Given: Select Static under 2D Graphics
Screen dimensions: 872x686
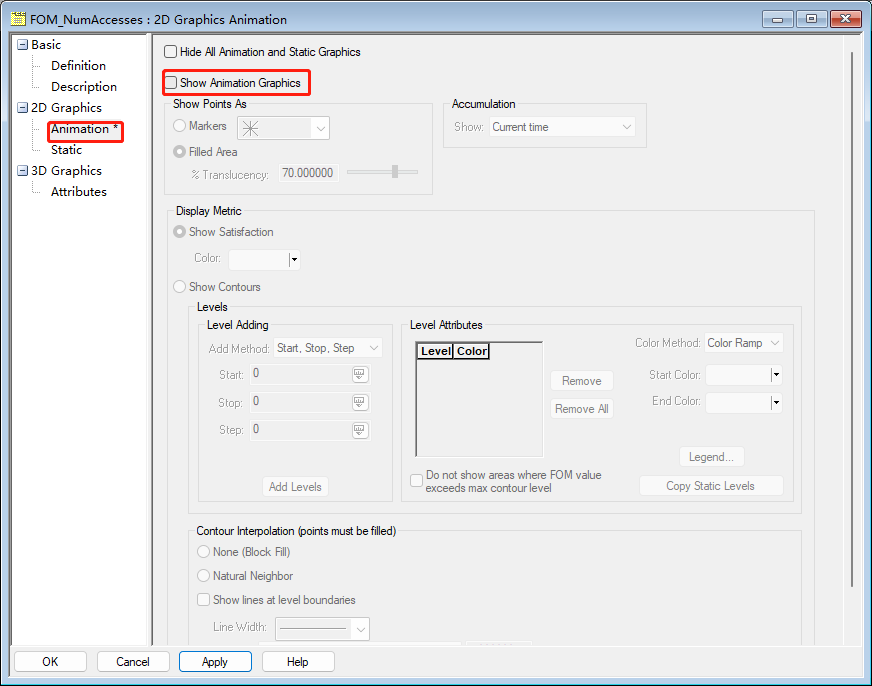Looking at the screenshot, I should pos(67,150).
